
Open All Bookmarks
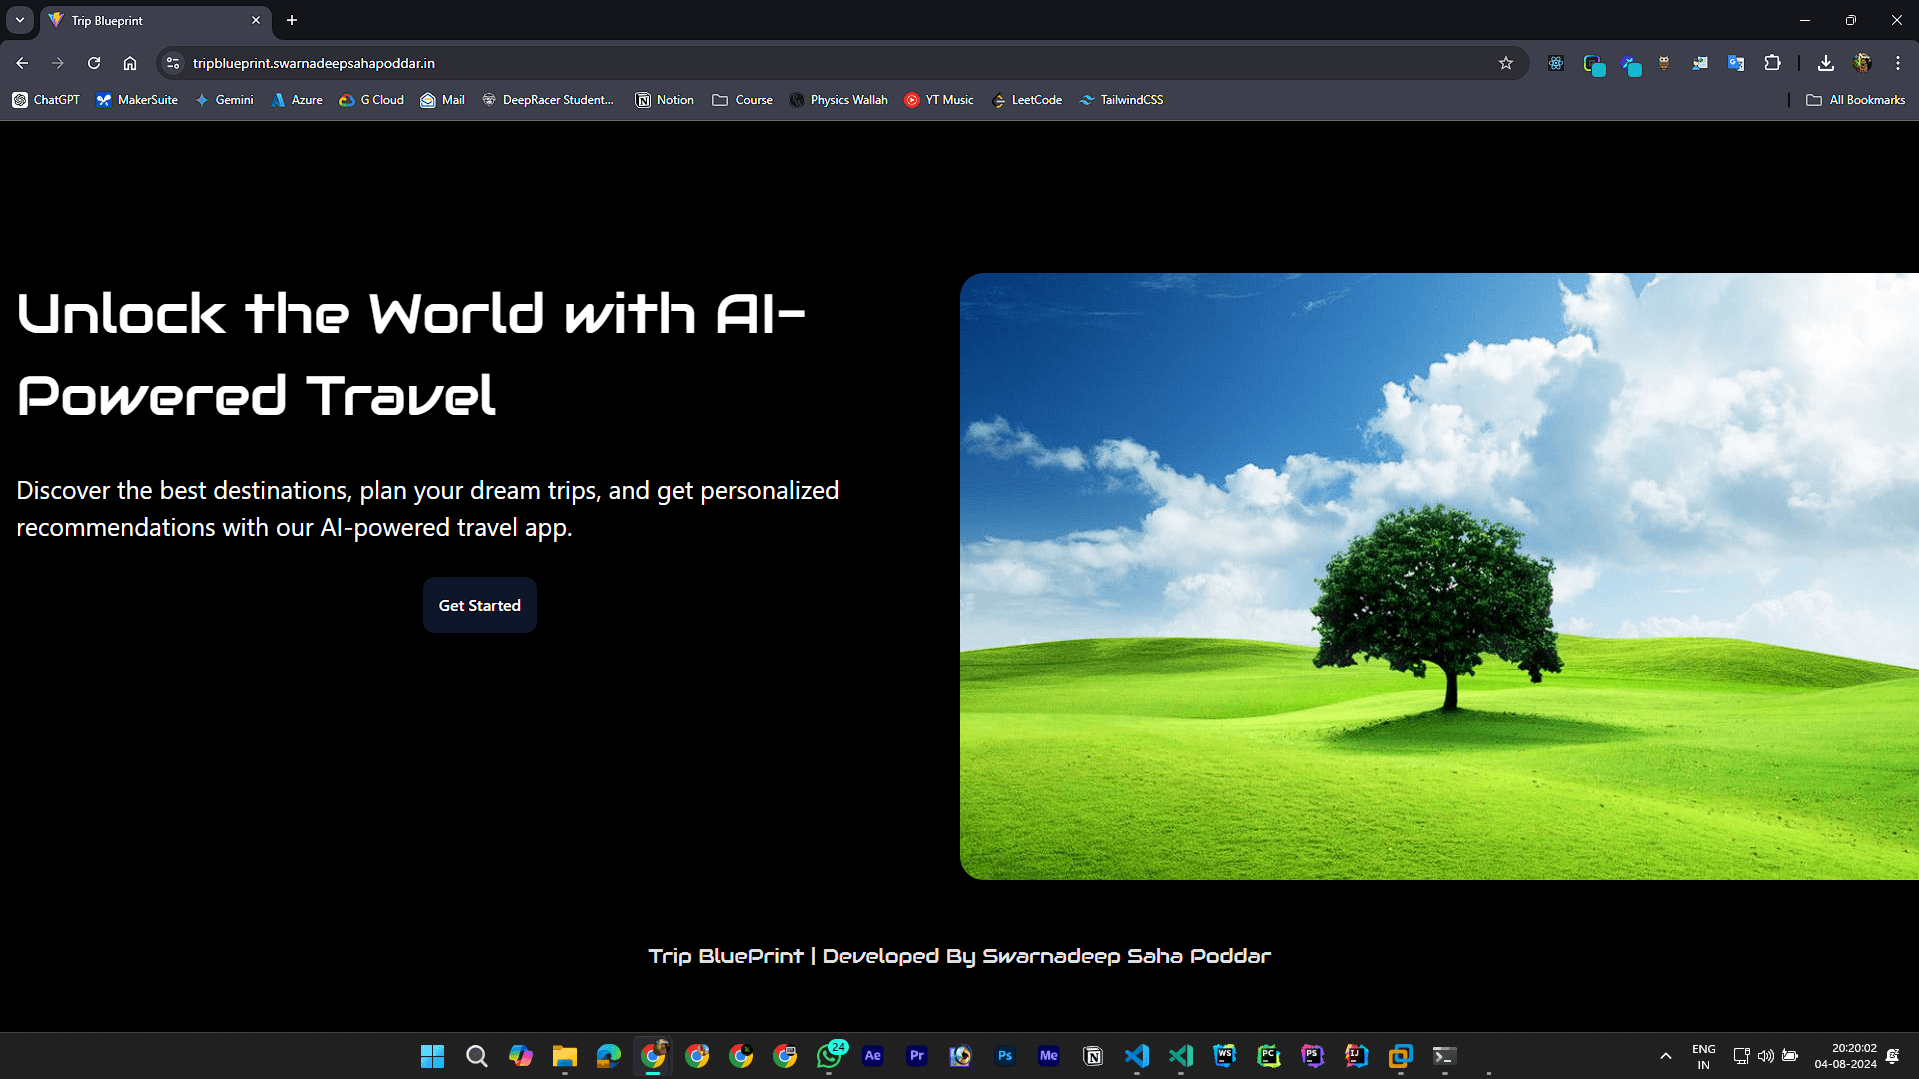point(1856,100)
